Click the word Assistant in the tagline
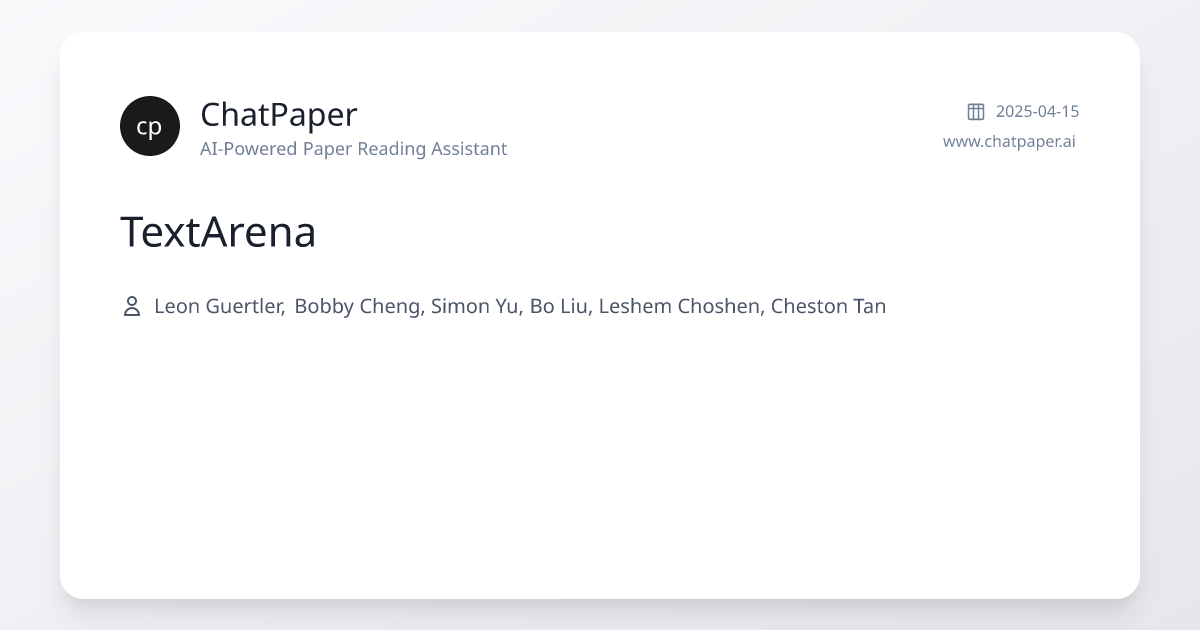The width and height of the screenshot is (1200, 630). coord(468,149)
